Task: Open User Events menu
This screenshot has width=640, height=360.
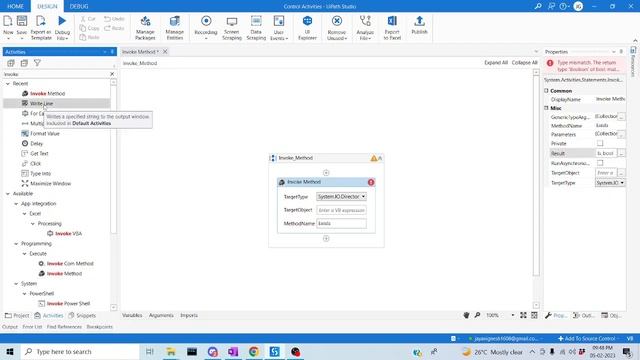Action: (279, 27)
